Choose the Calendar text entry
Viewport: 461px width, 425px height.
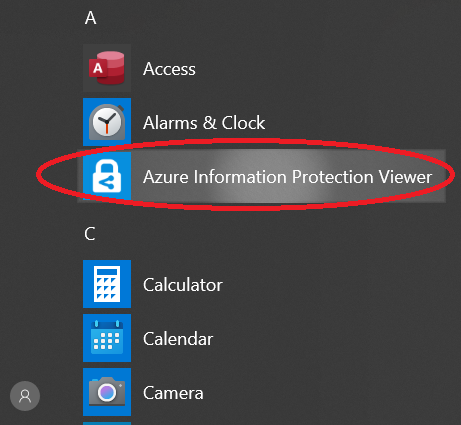point(178,339)
